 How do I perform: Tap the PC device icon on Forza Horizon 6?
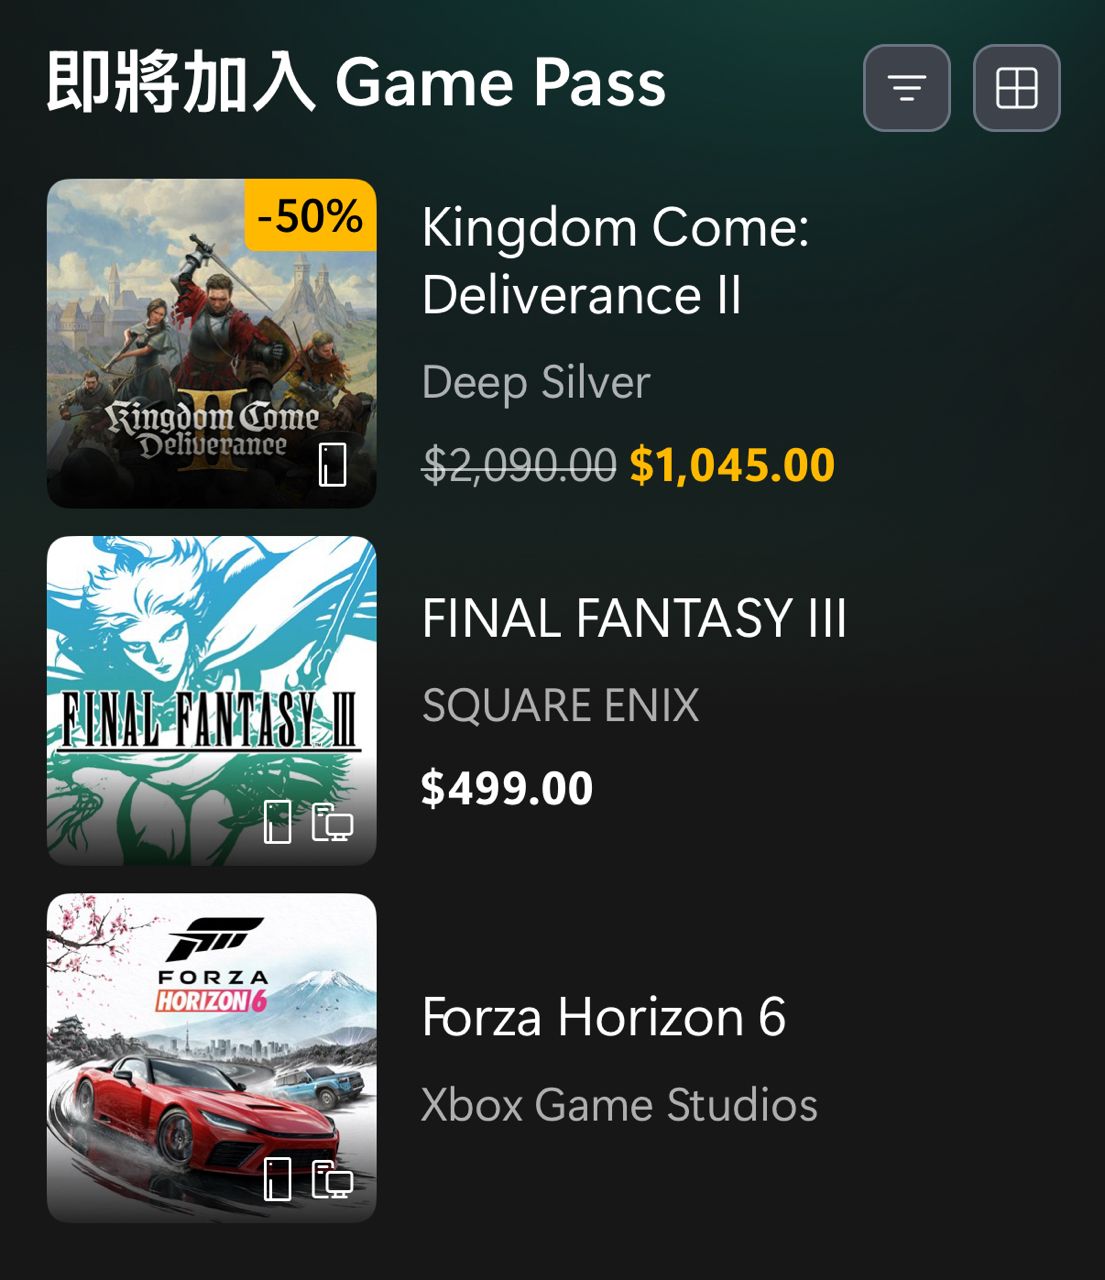click(332, 1179)
